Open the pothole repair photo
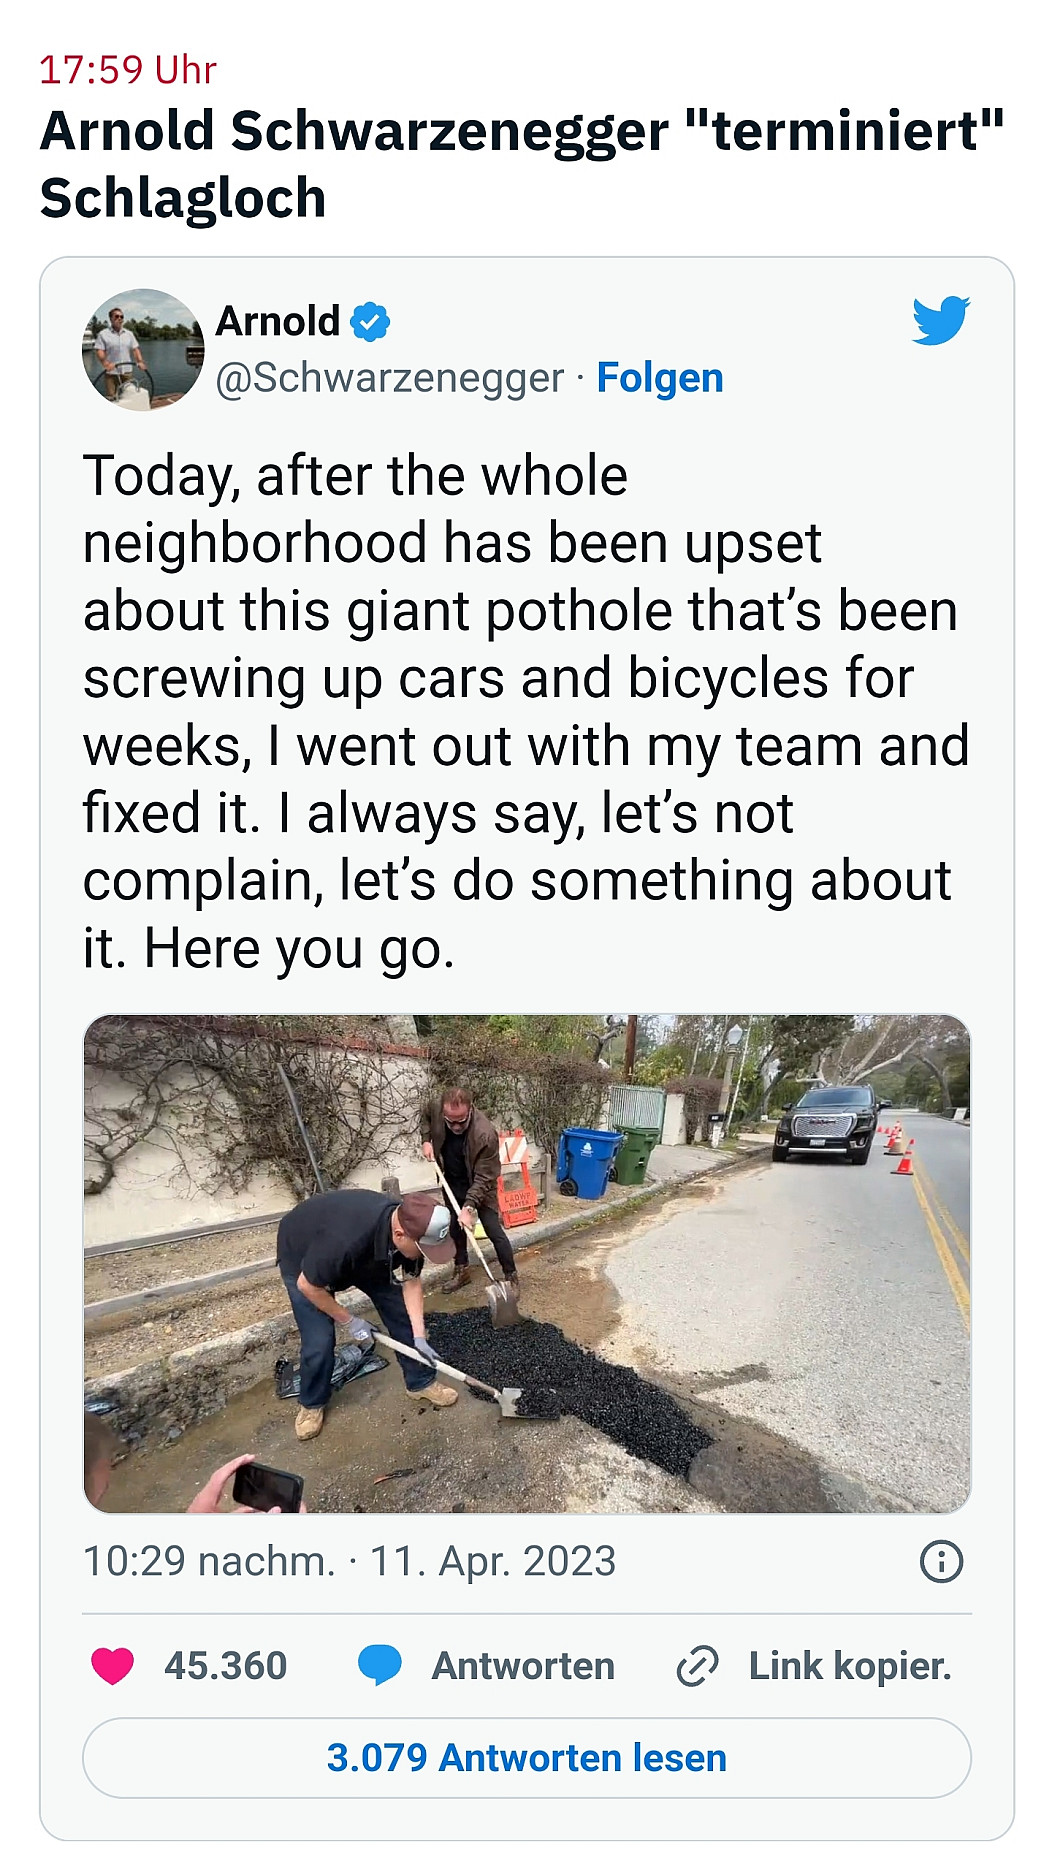The height and width of the screenshot is (1853, 1052). point(527,1264)
